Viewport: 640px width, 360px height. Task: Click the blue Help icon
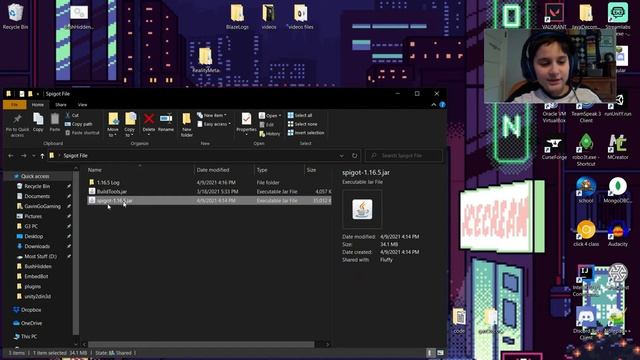coord(442,105)
